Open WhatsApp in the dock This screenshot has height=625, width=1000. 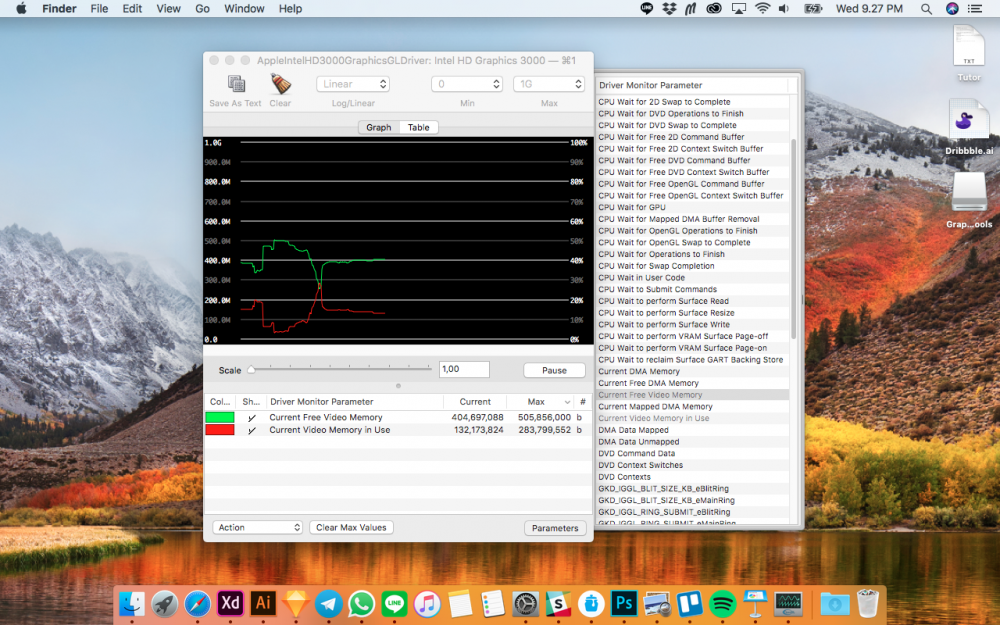pos(362,603)
